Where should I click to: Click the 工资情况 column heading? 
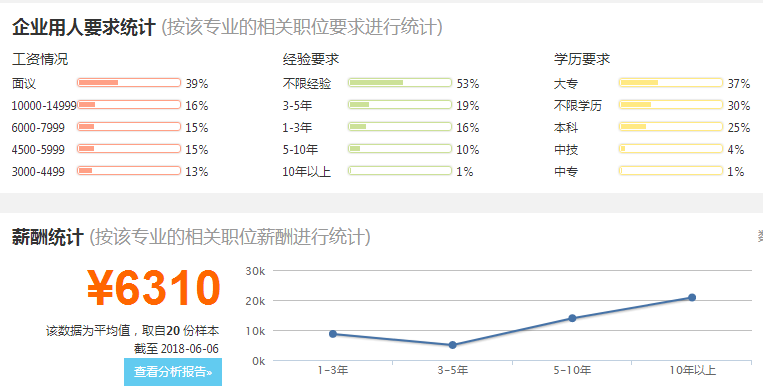pyautogui.click(x=40, y=59)
